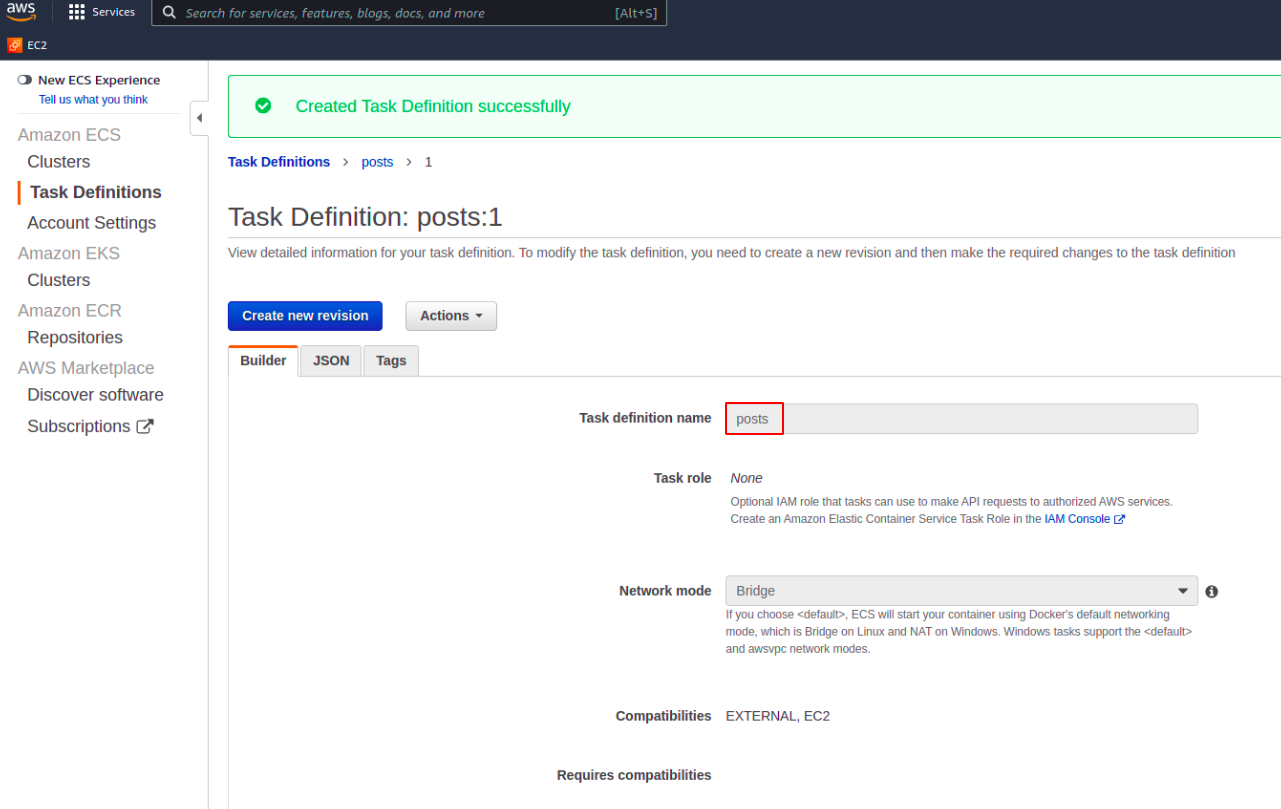Viewport: 1281px width, 809px height.
Task: Click the AWS home logo
Action: (21, 11)
